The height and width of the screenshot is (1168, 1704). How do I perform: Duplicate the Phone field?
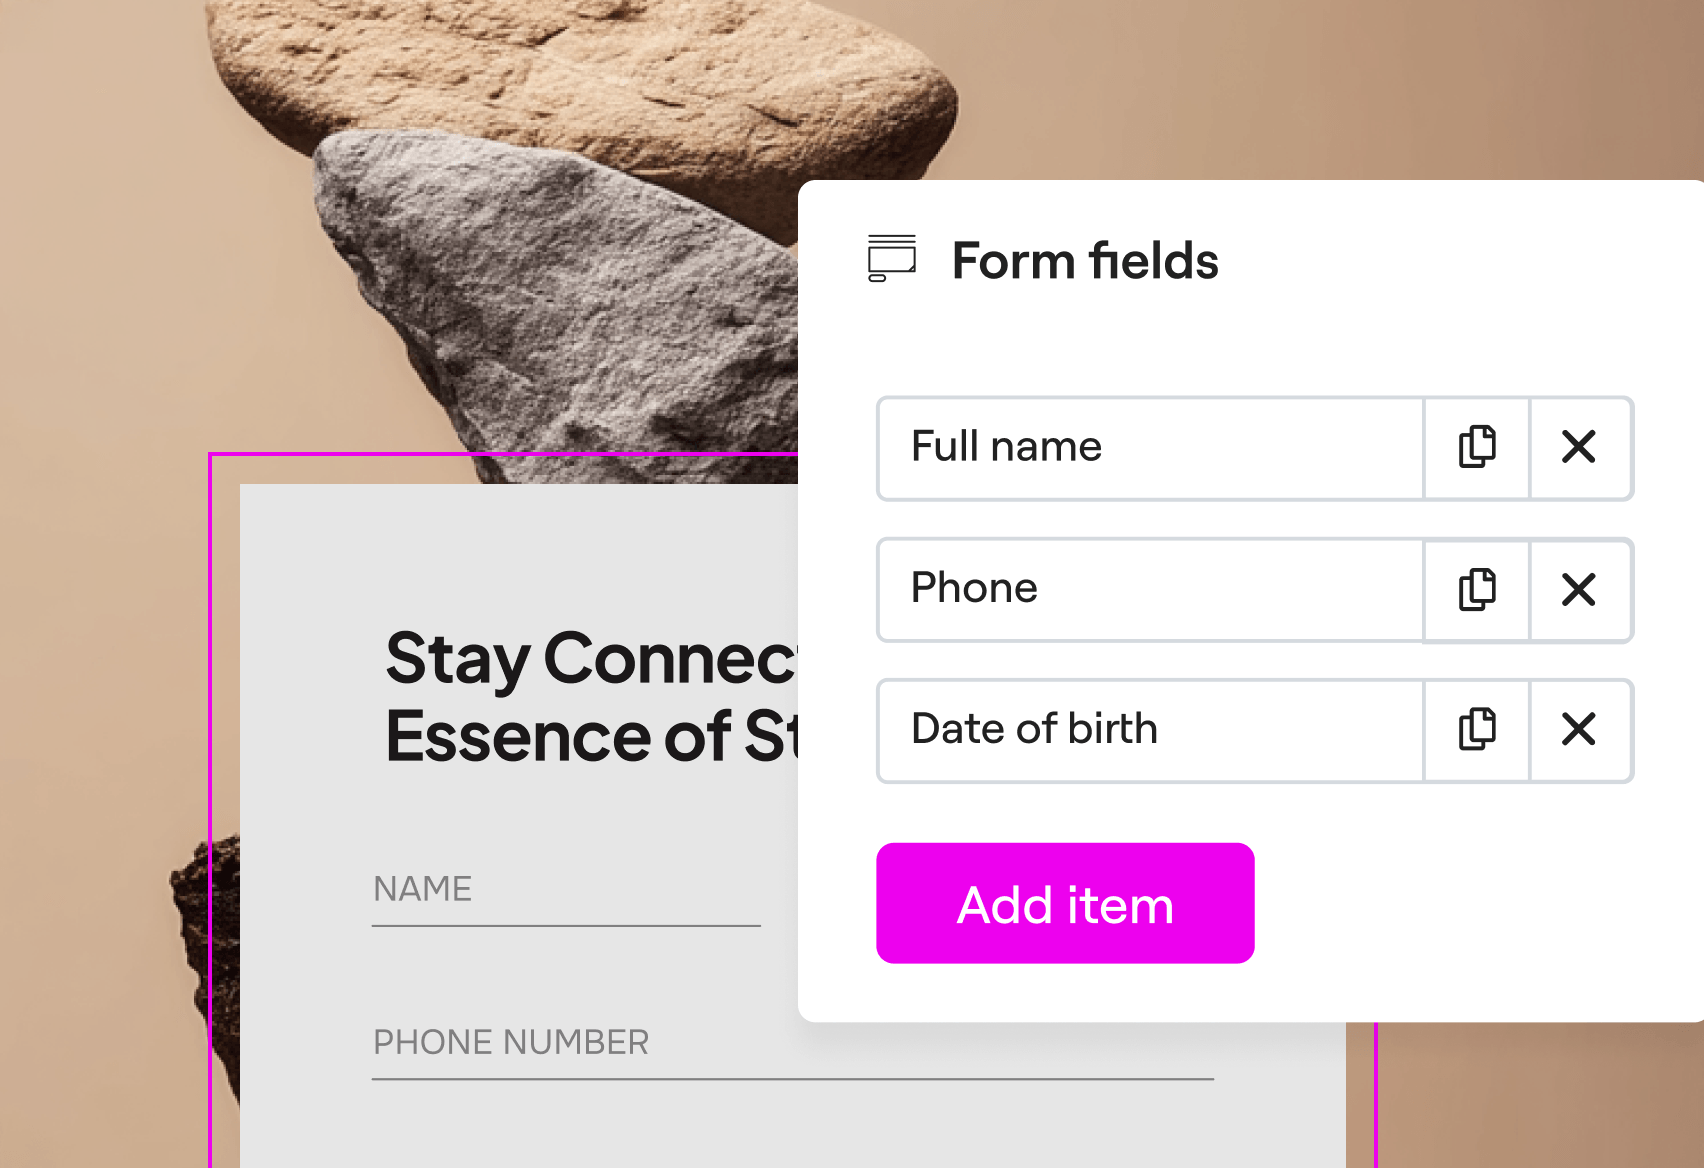pos(1477,589)
